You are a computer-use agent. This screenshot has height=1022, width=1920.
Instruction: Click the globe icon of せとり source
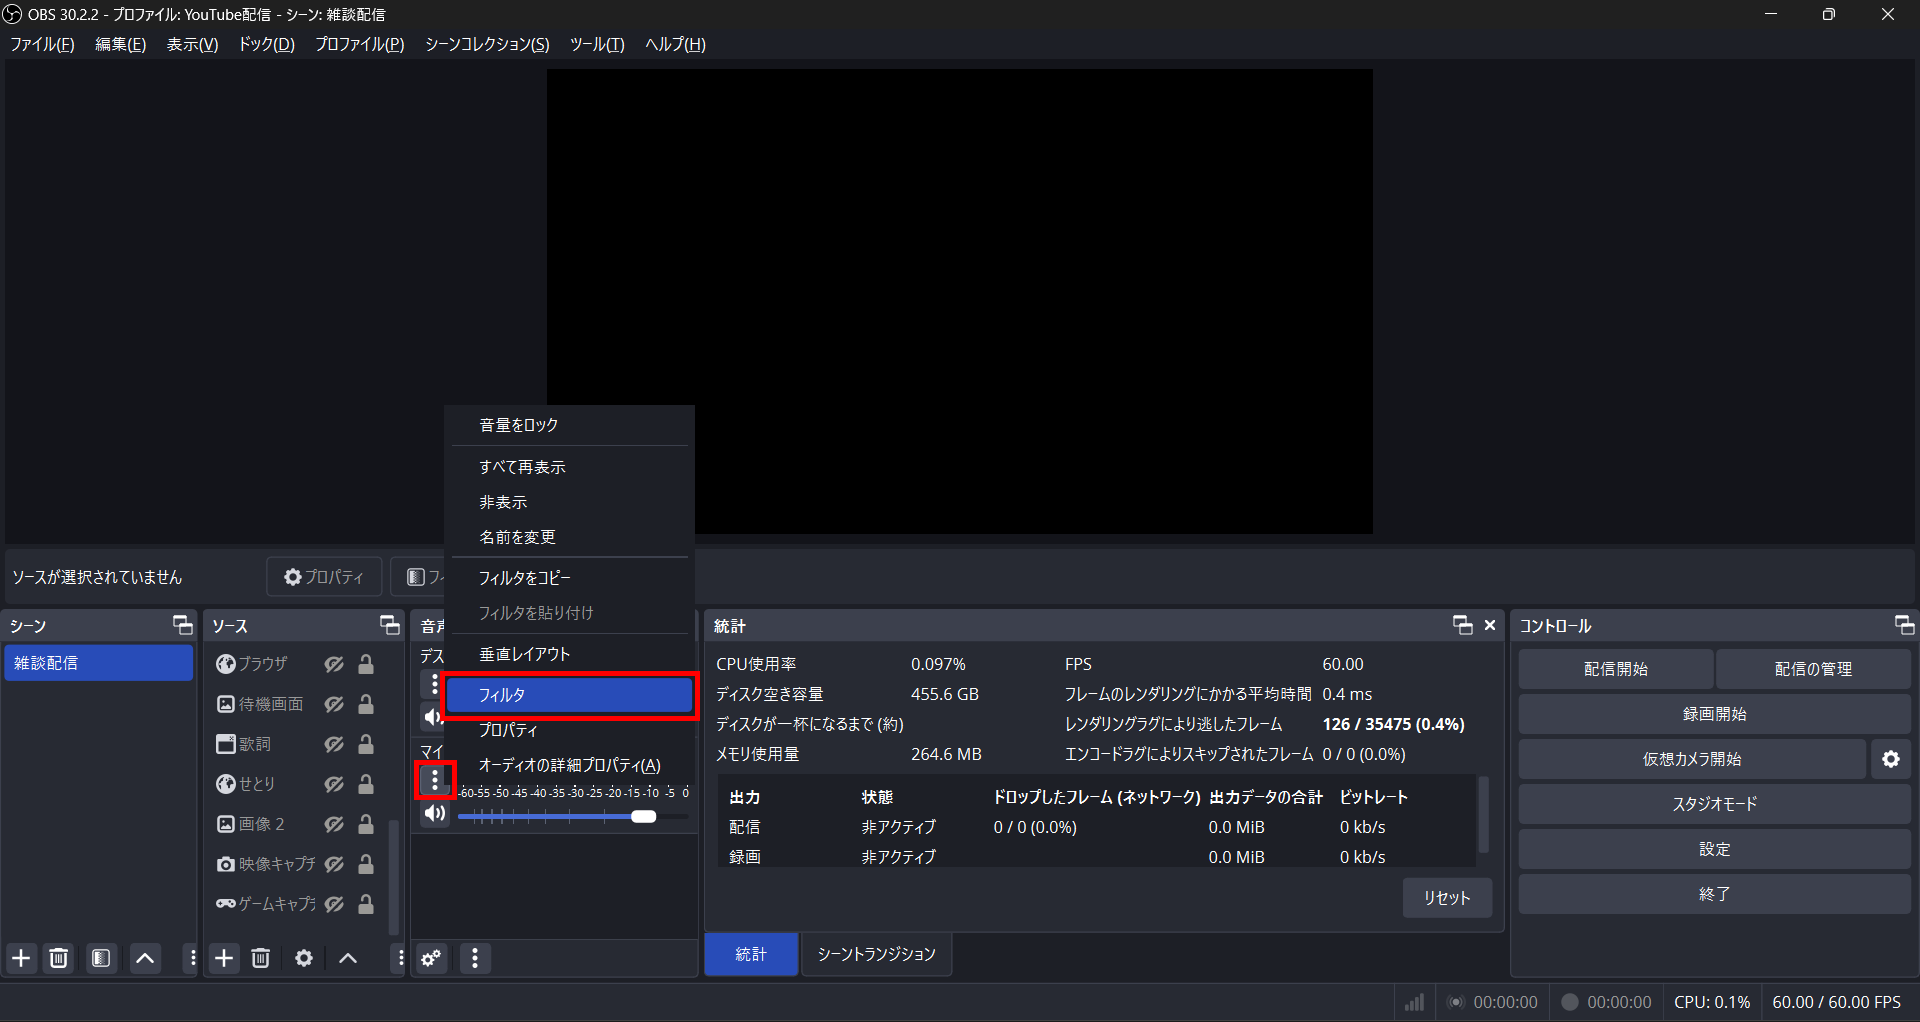(226, 784)
